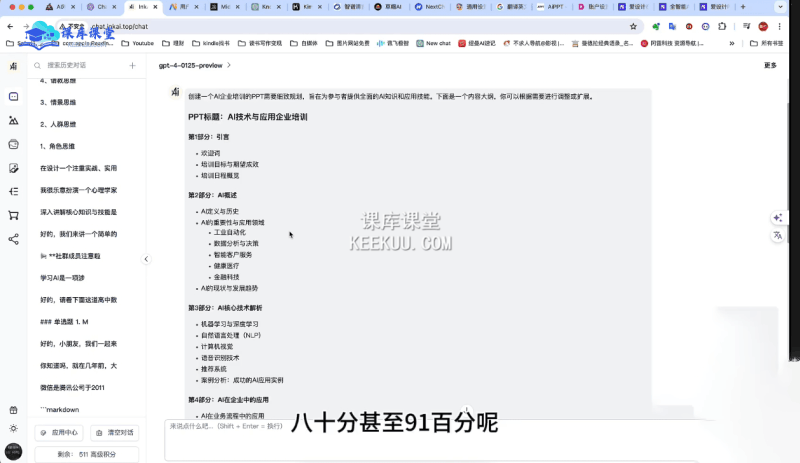Open the browser extensions puzzle icon

pyautogui.click(x=722, y=27)
